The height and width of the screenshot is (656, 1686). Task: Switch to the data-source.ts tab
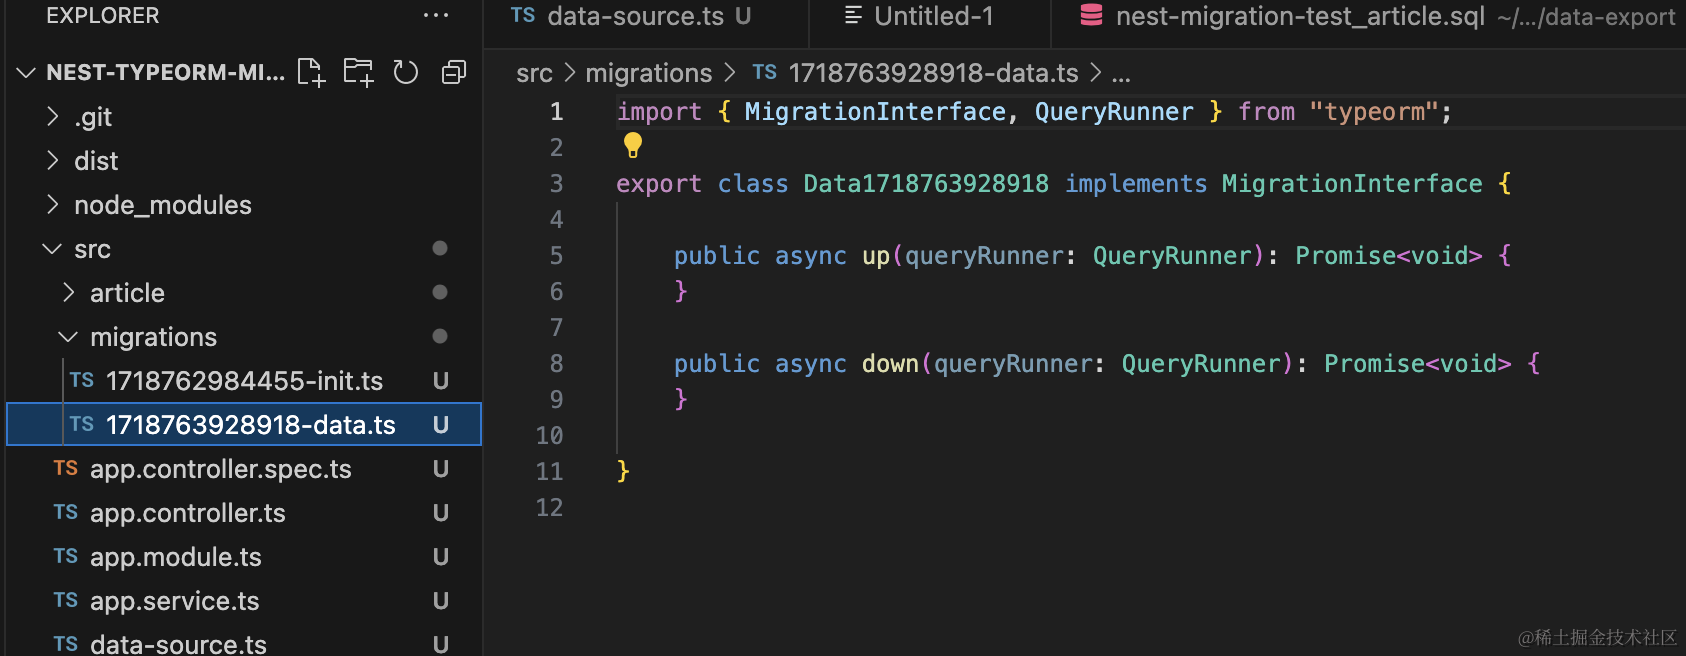pyautogui.click(x=646, y=16)
